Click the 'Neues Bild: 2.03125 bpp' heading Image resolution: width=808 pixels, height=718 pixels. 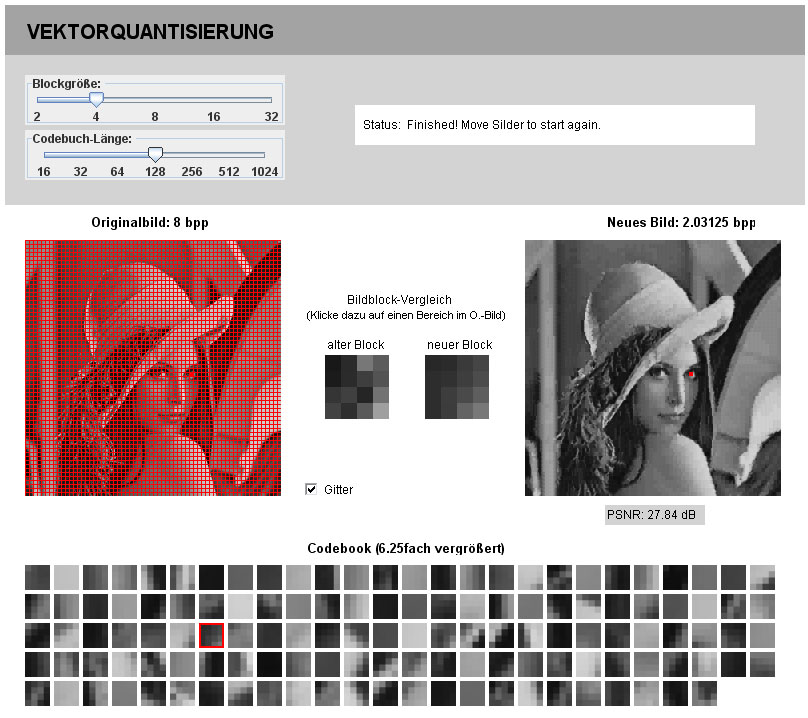pyautogui.click(x=681, y=223)
